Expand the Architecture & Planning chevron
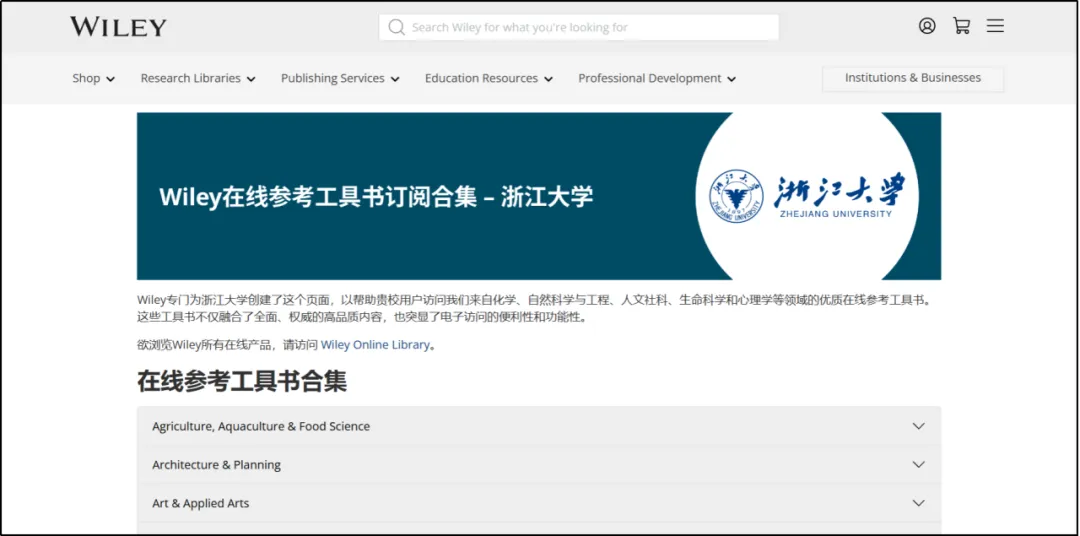1080x536 pixels. [x=918, y=464]
